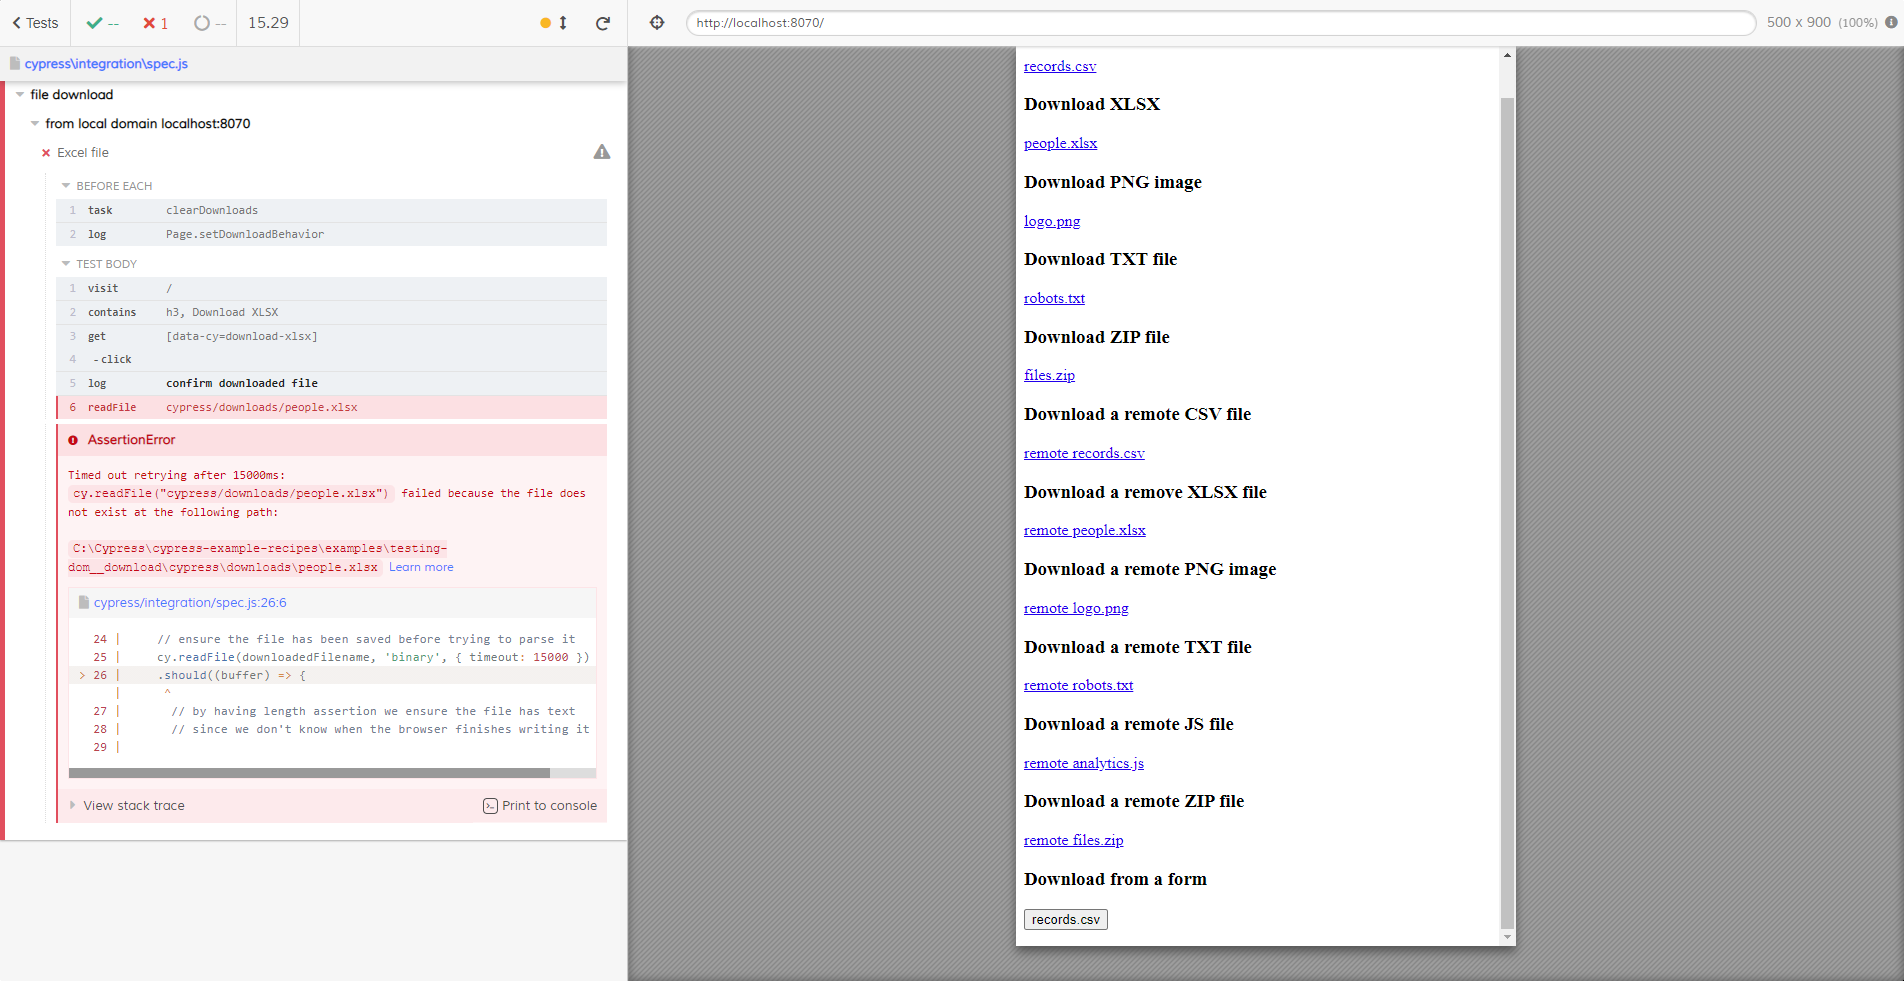Click the failed tests X counter
Screen dimensions: 1904x981
155,23
